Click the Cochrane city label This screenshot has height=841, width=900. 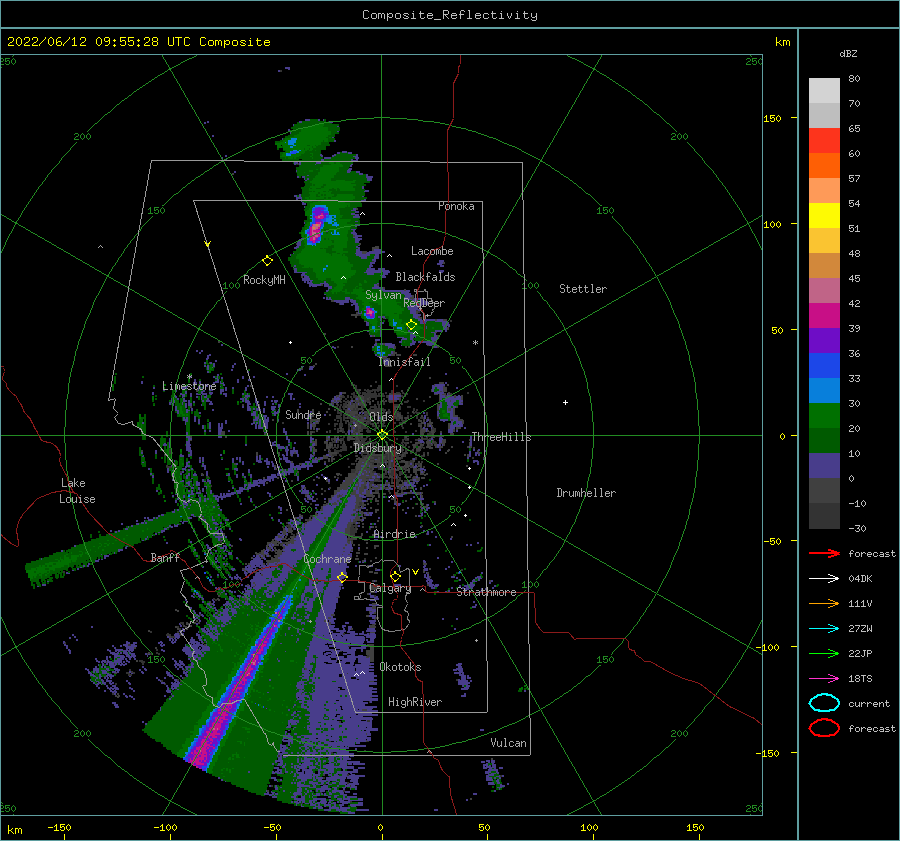327,559
